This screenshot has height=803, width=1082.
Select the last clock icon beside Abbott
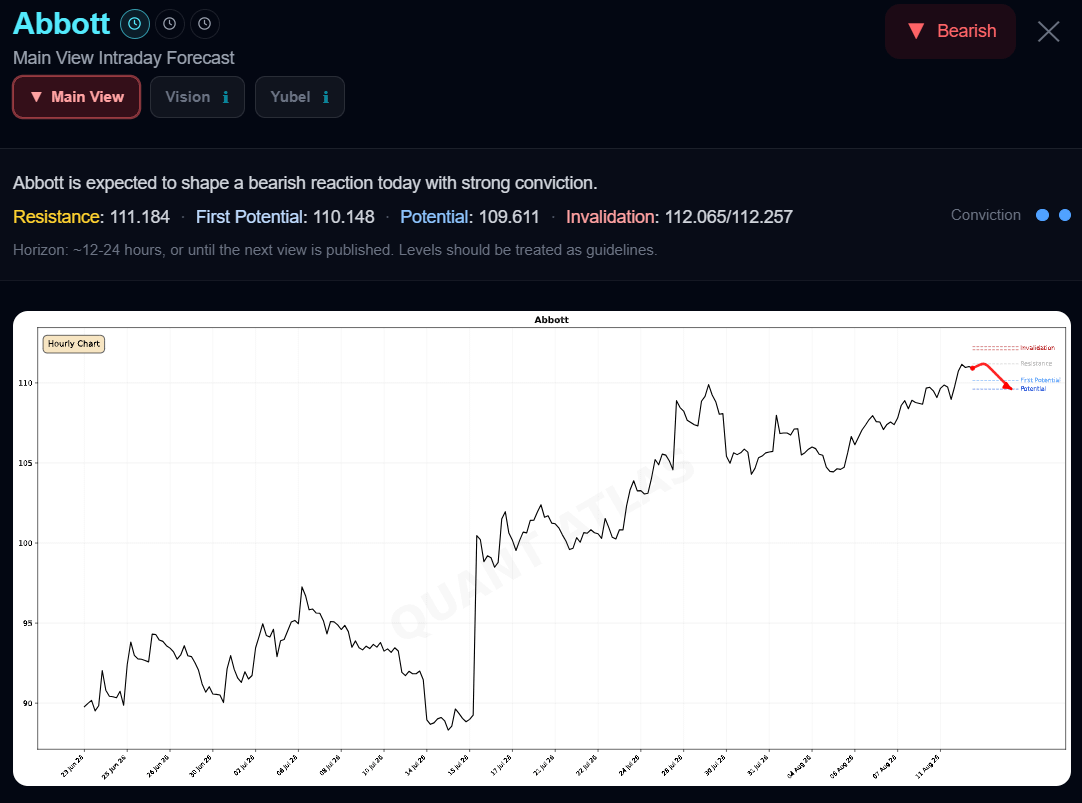(x=205, y=24)
